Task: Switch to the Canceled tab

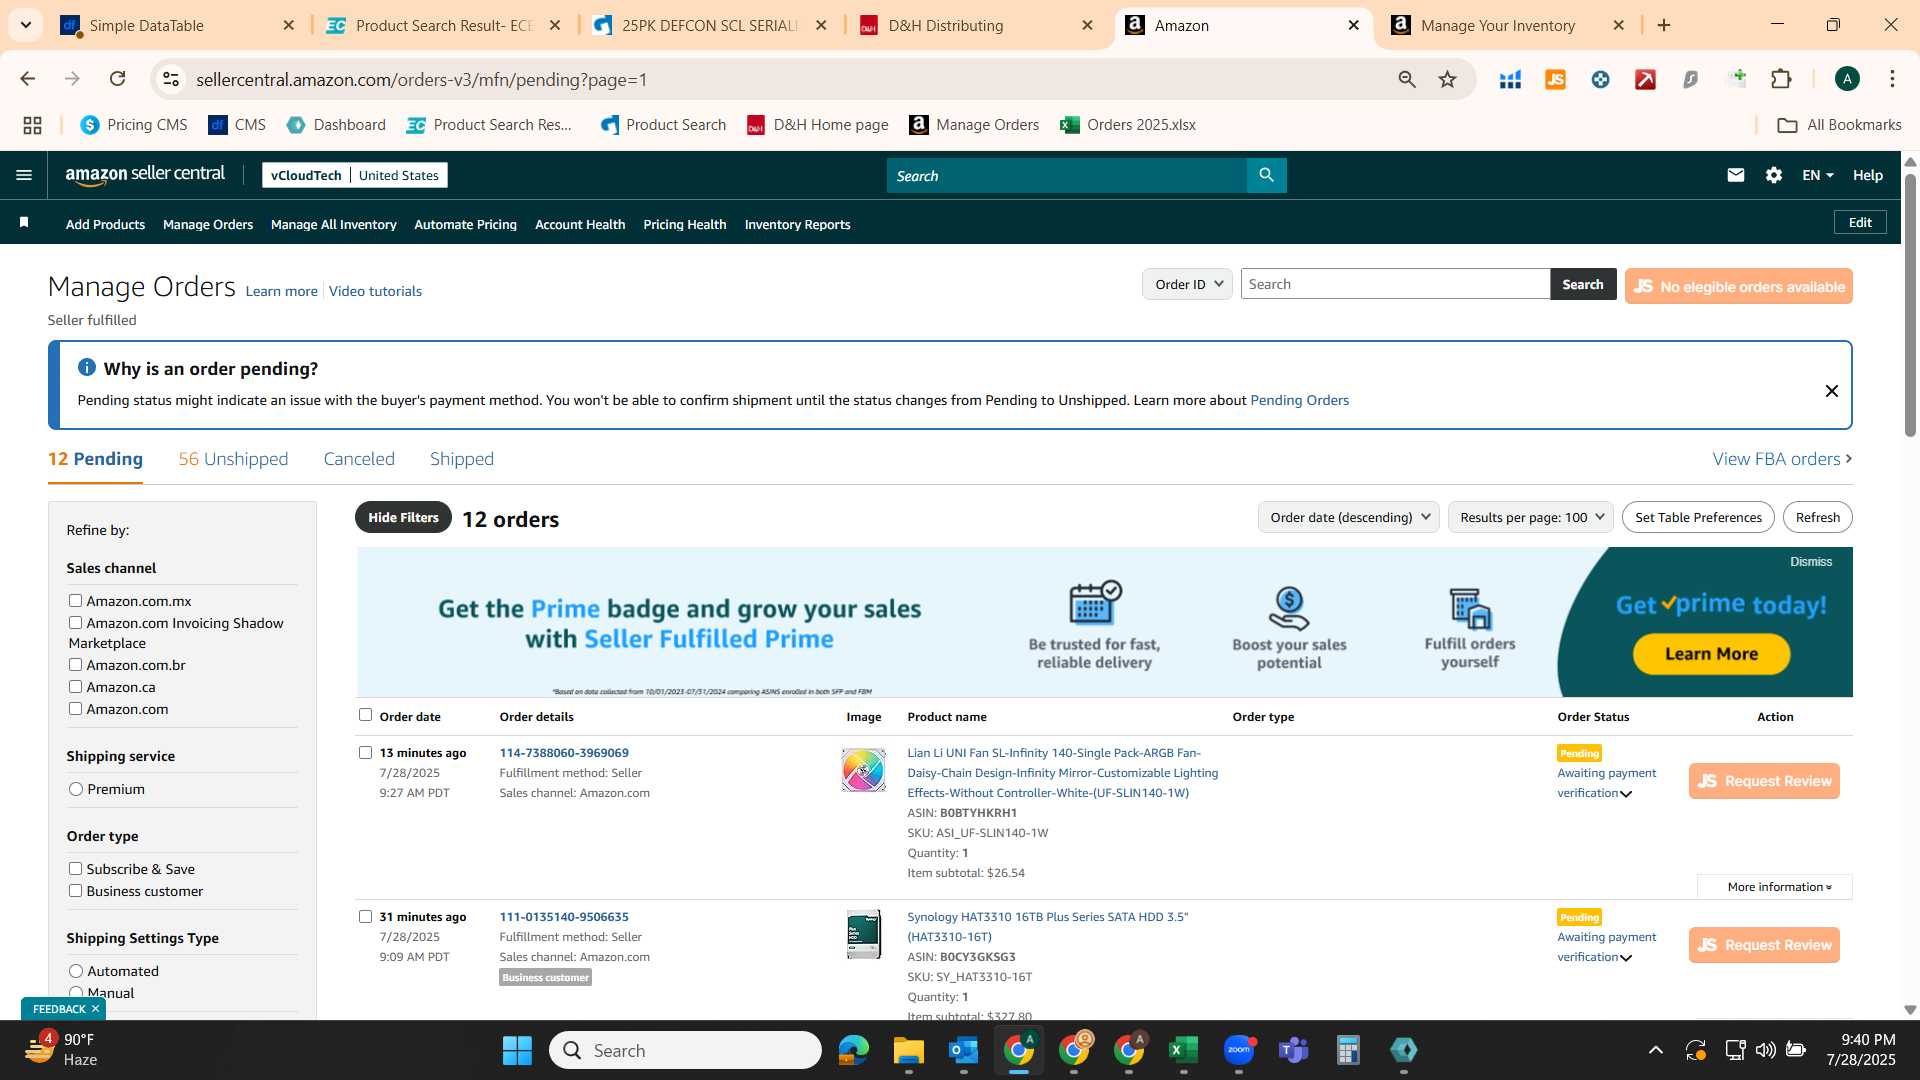Action: [359, 459]
